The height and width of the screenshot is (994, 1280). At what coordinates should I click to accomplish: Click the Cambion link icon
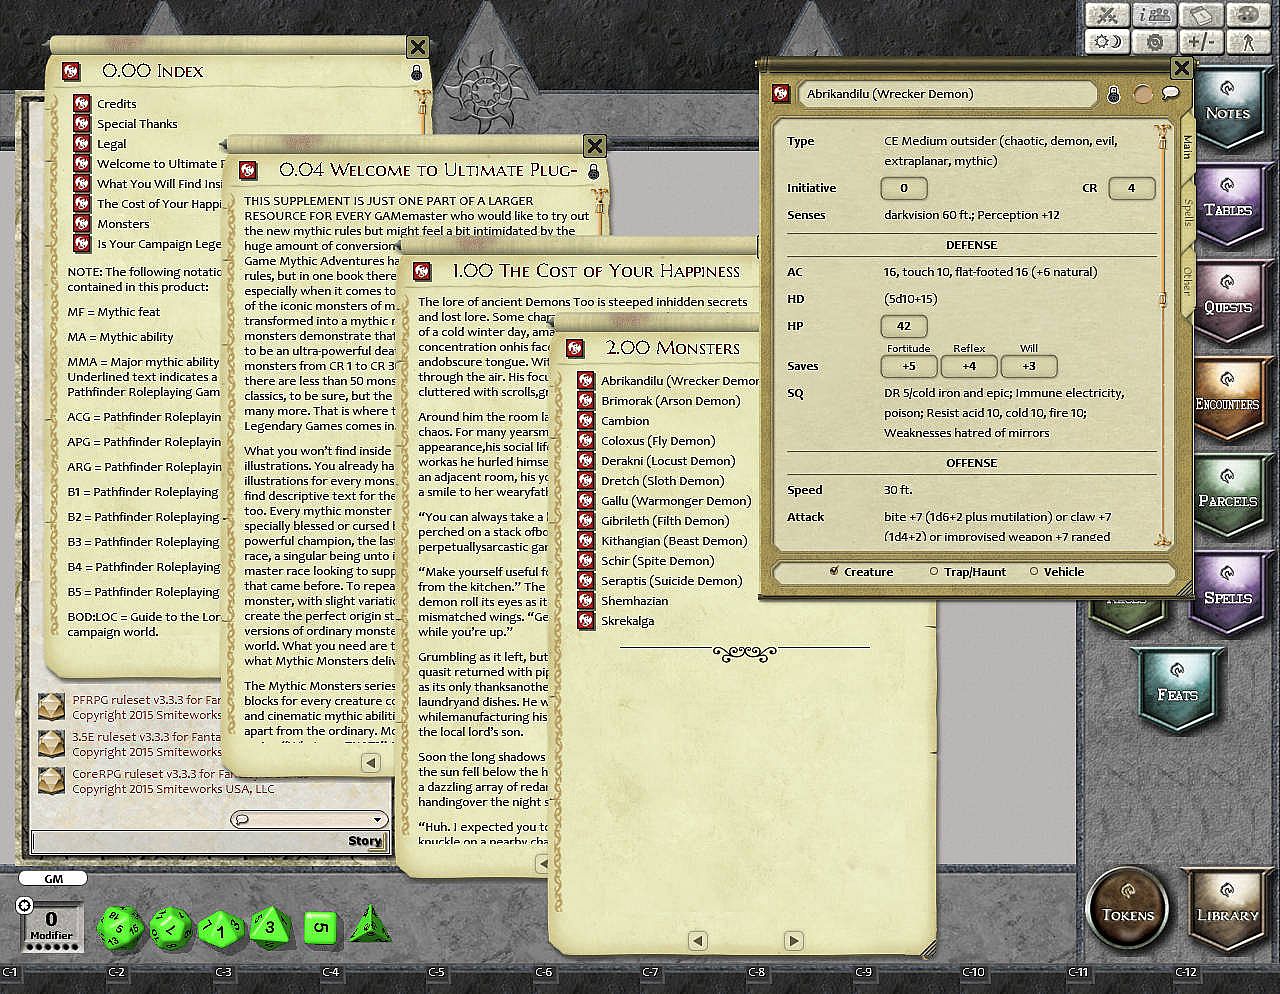point(586,421)
